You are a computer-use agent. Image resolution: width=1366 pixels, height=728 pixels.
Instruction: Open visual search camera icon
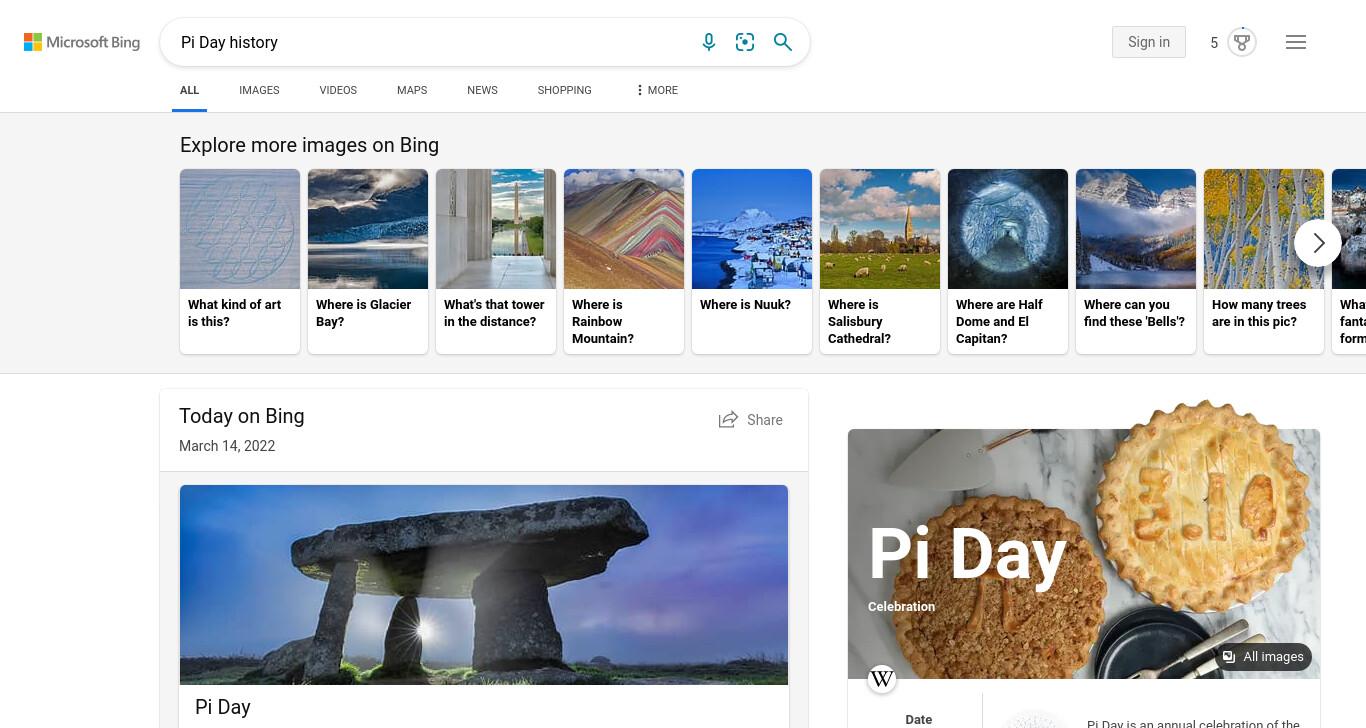click(745, 42)
